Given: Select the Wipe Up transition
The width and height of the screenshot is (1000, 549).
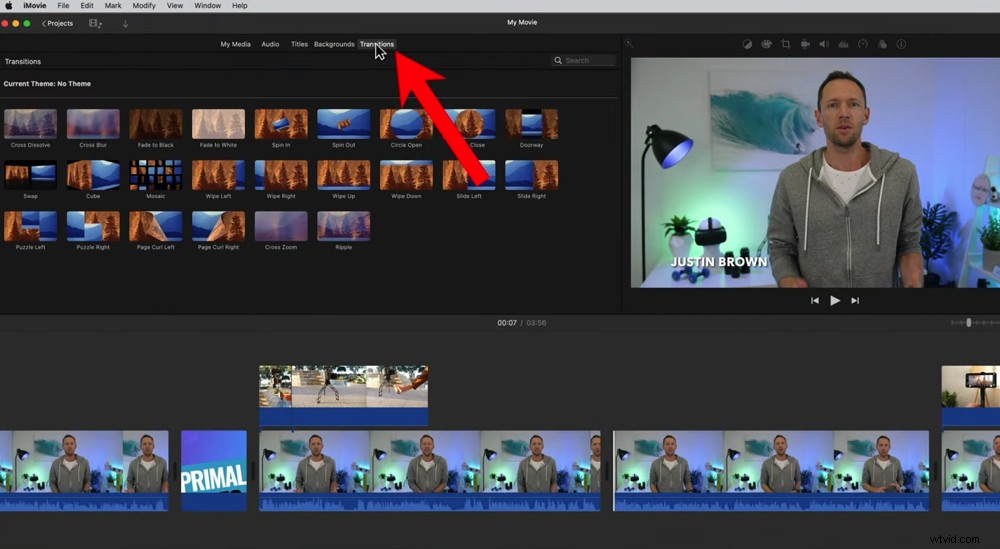Looking at the screenshot, I should click(x=344, y=175).
